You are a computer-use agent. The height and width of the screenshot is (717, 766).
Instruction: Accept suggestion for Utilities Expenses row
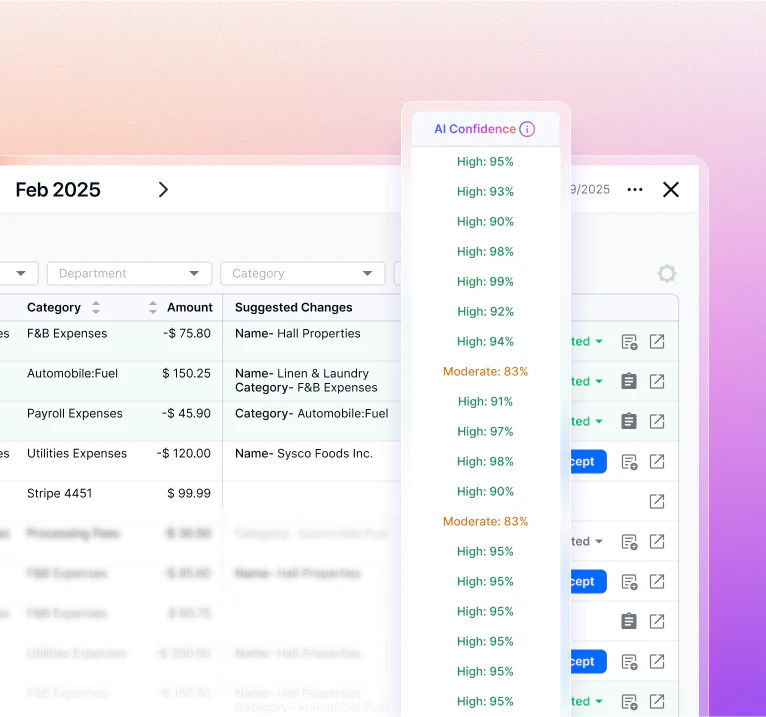(584, 462)
